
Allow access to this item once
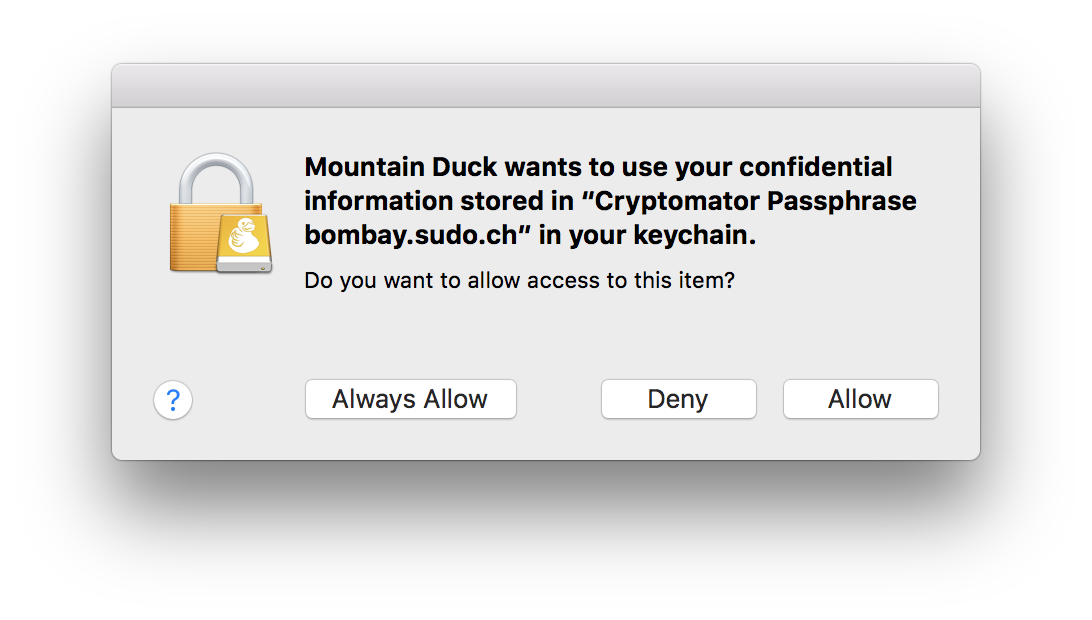(861, 399)
